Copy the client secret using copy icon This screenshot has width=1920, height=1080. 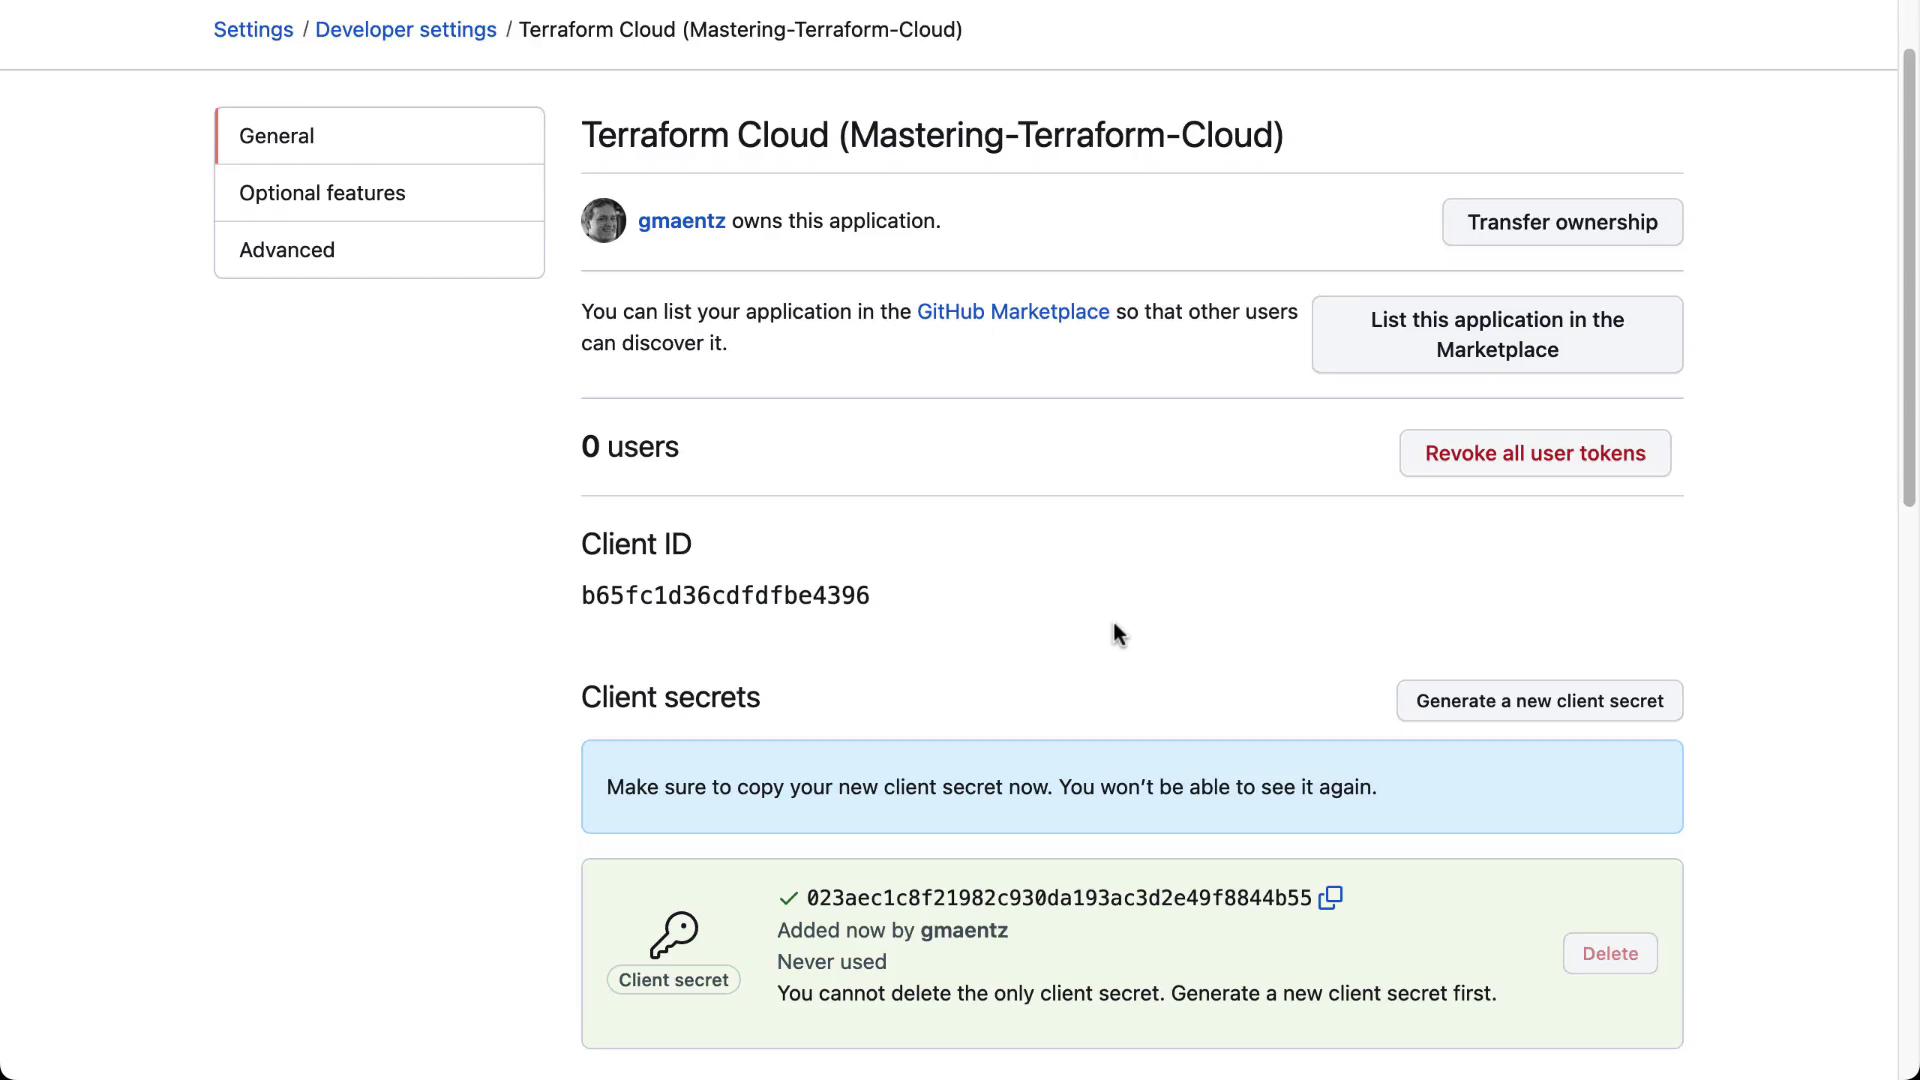[1330, 898]
